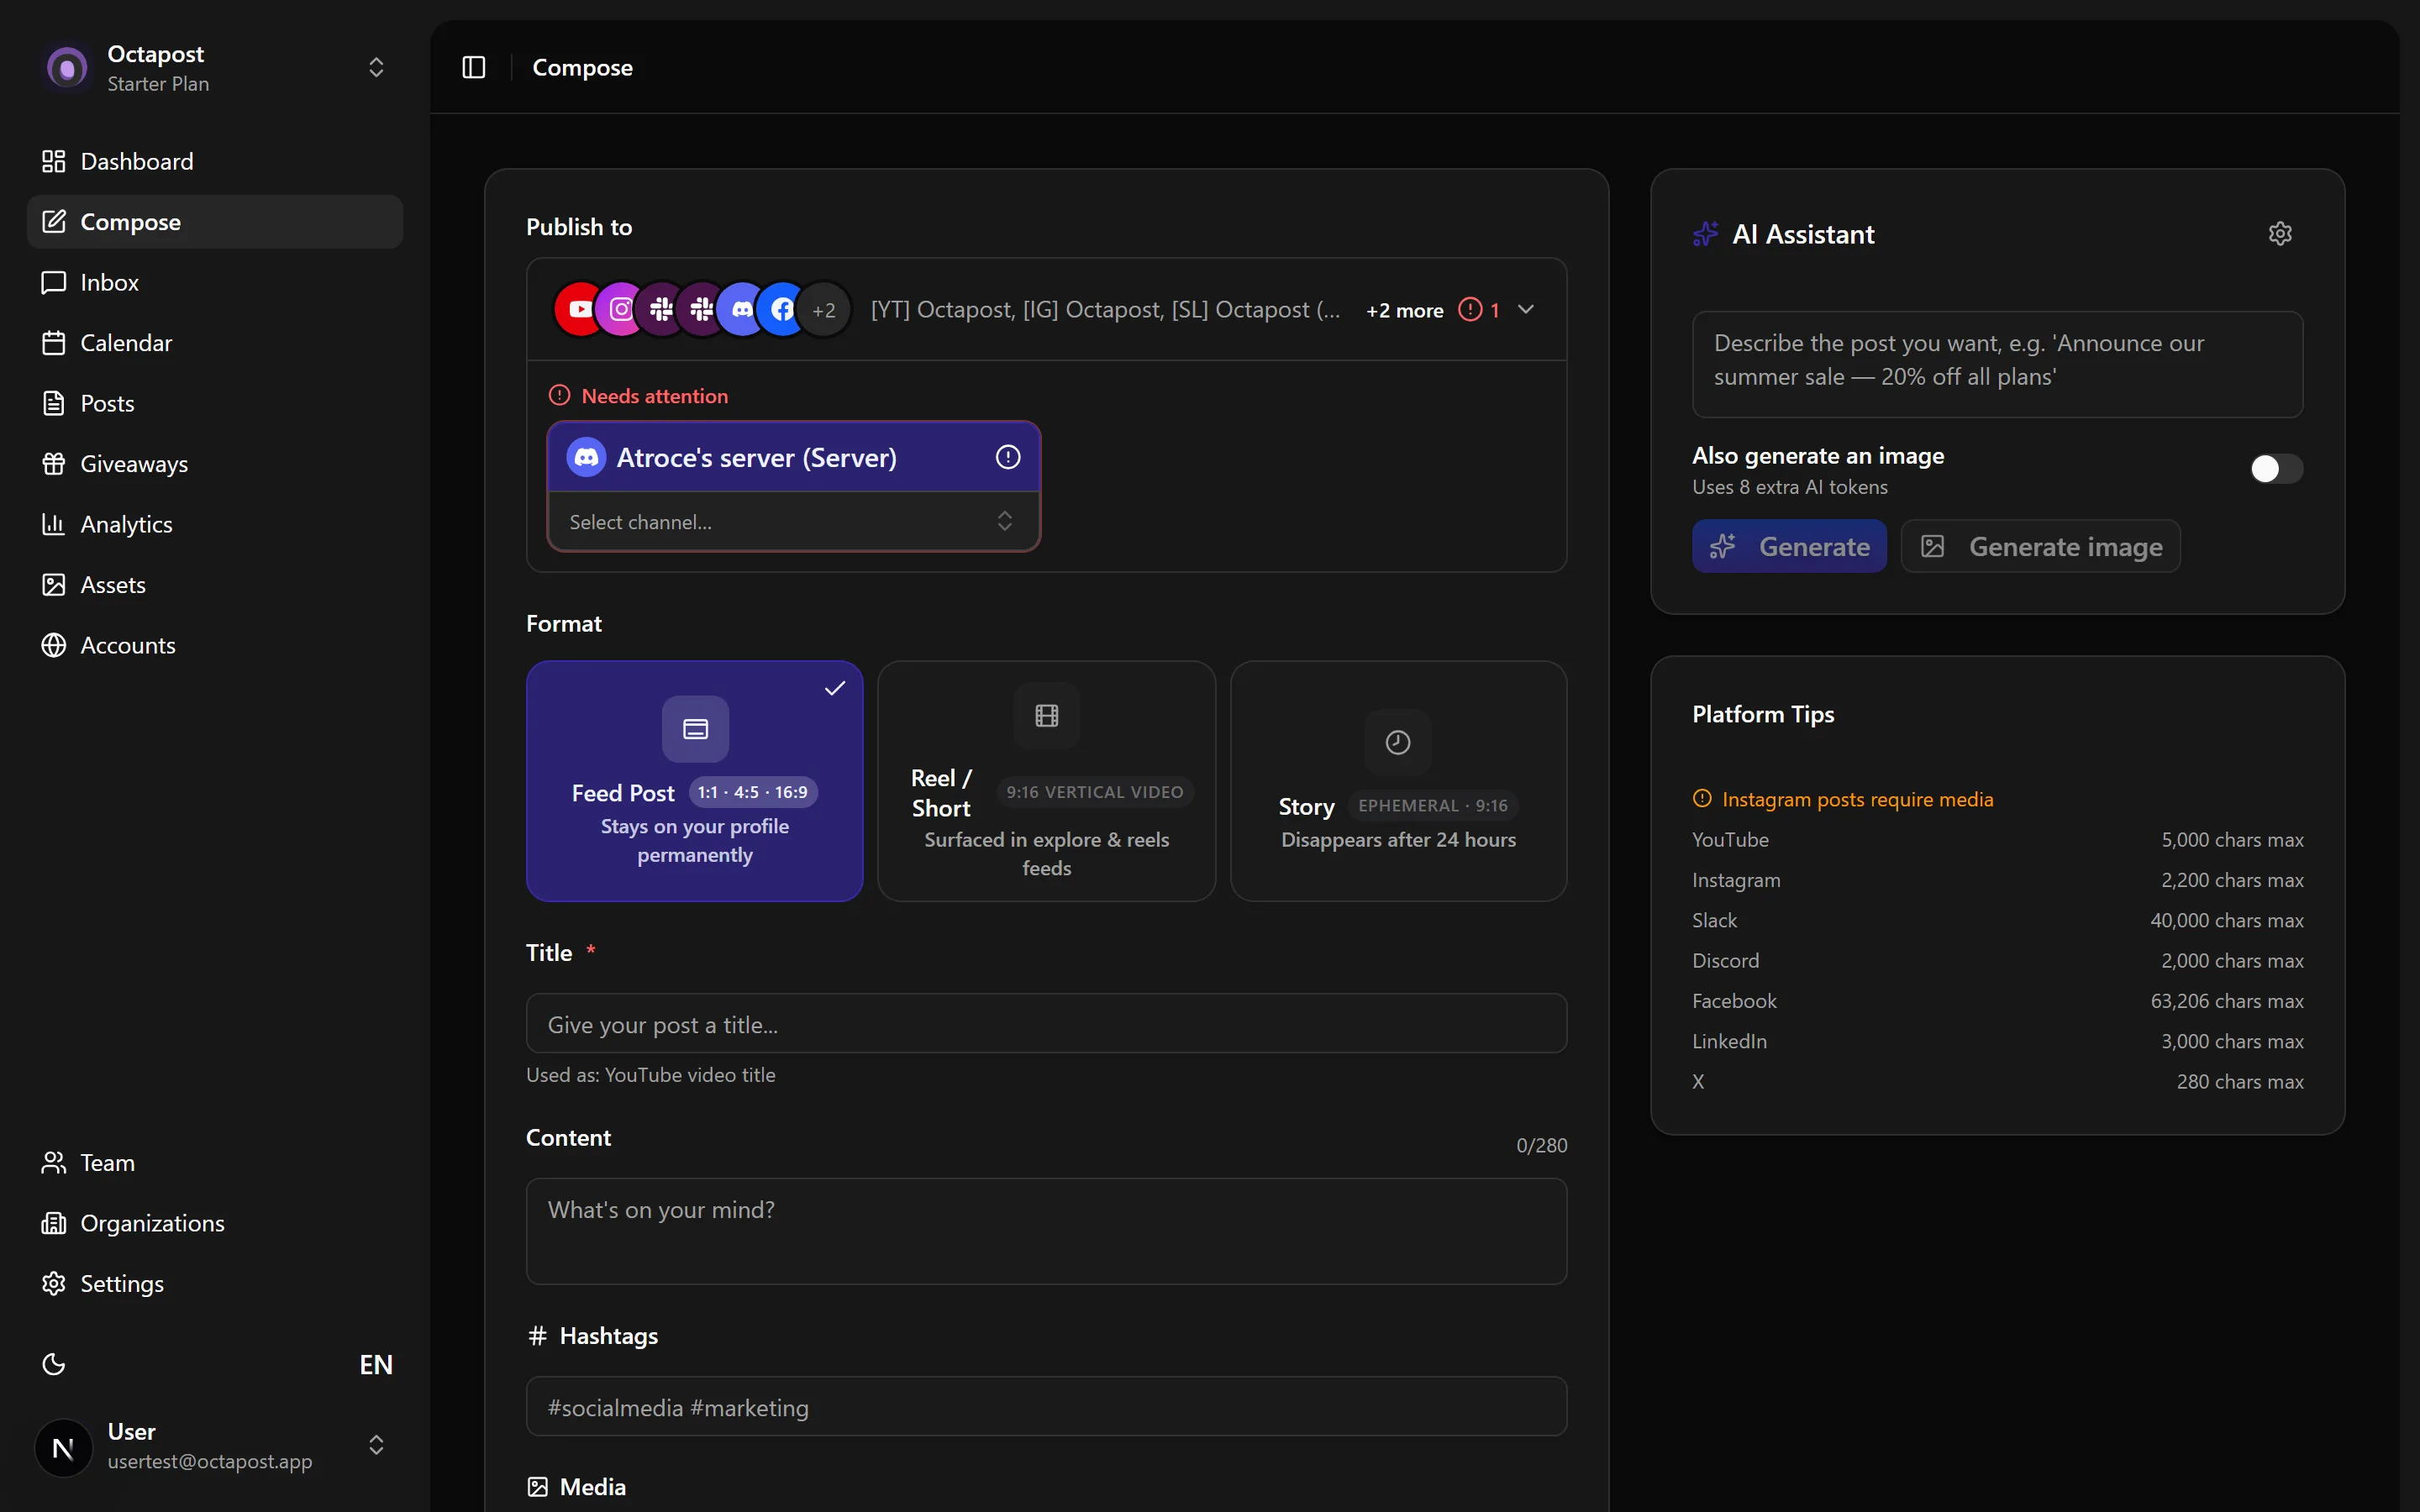Focus the AI prompt description field

click(x=1997, y=364)
